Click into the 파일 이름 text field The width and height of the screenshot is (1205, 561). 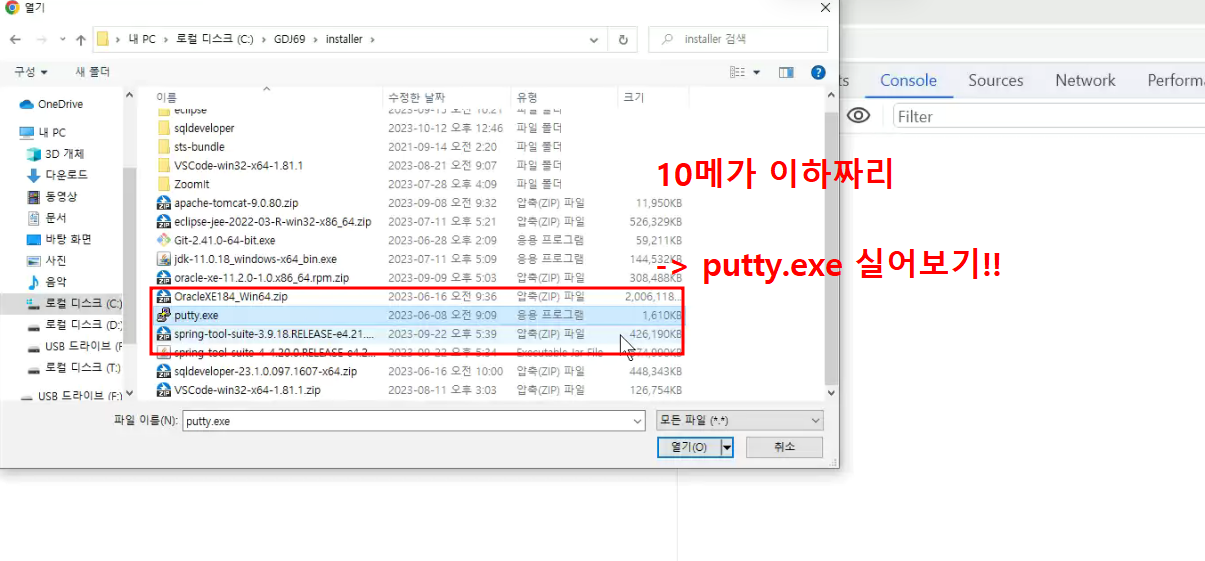pyautogui.click(x=406, y=421)
